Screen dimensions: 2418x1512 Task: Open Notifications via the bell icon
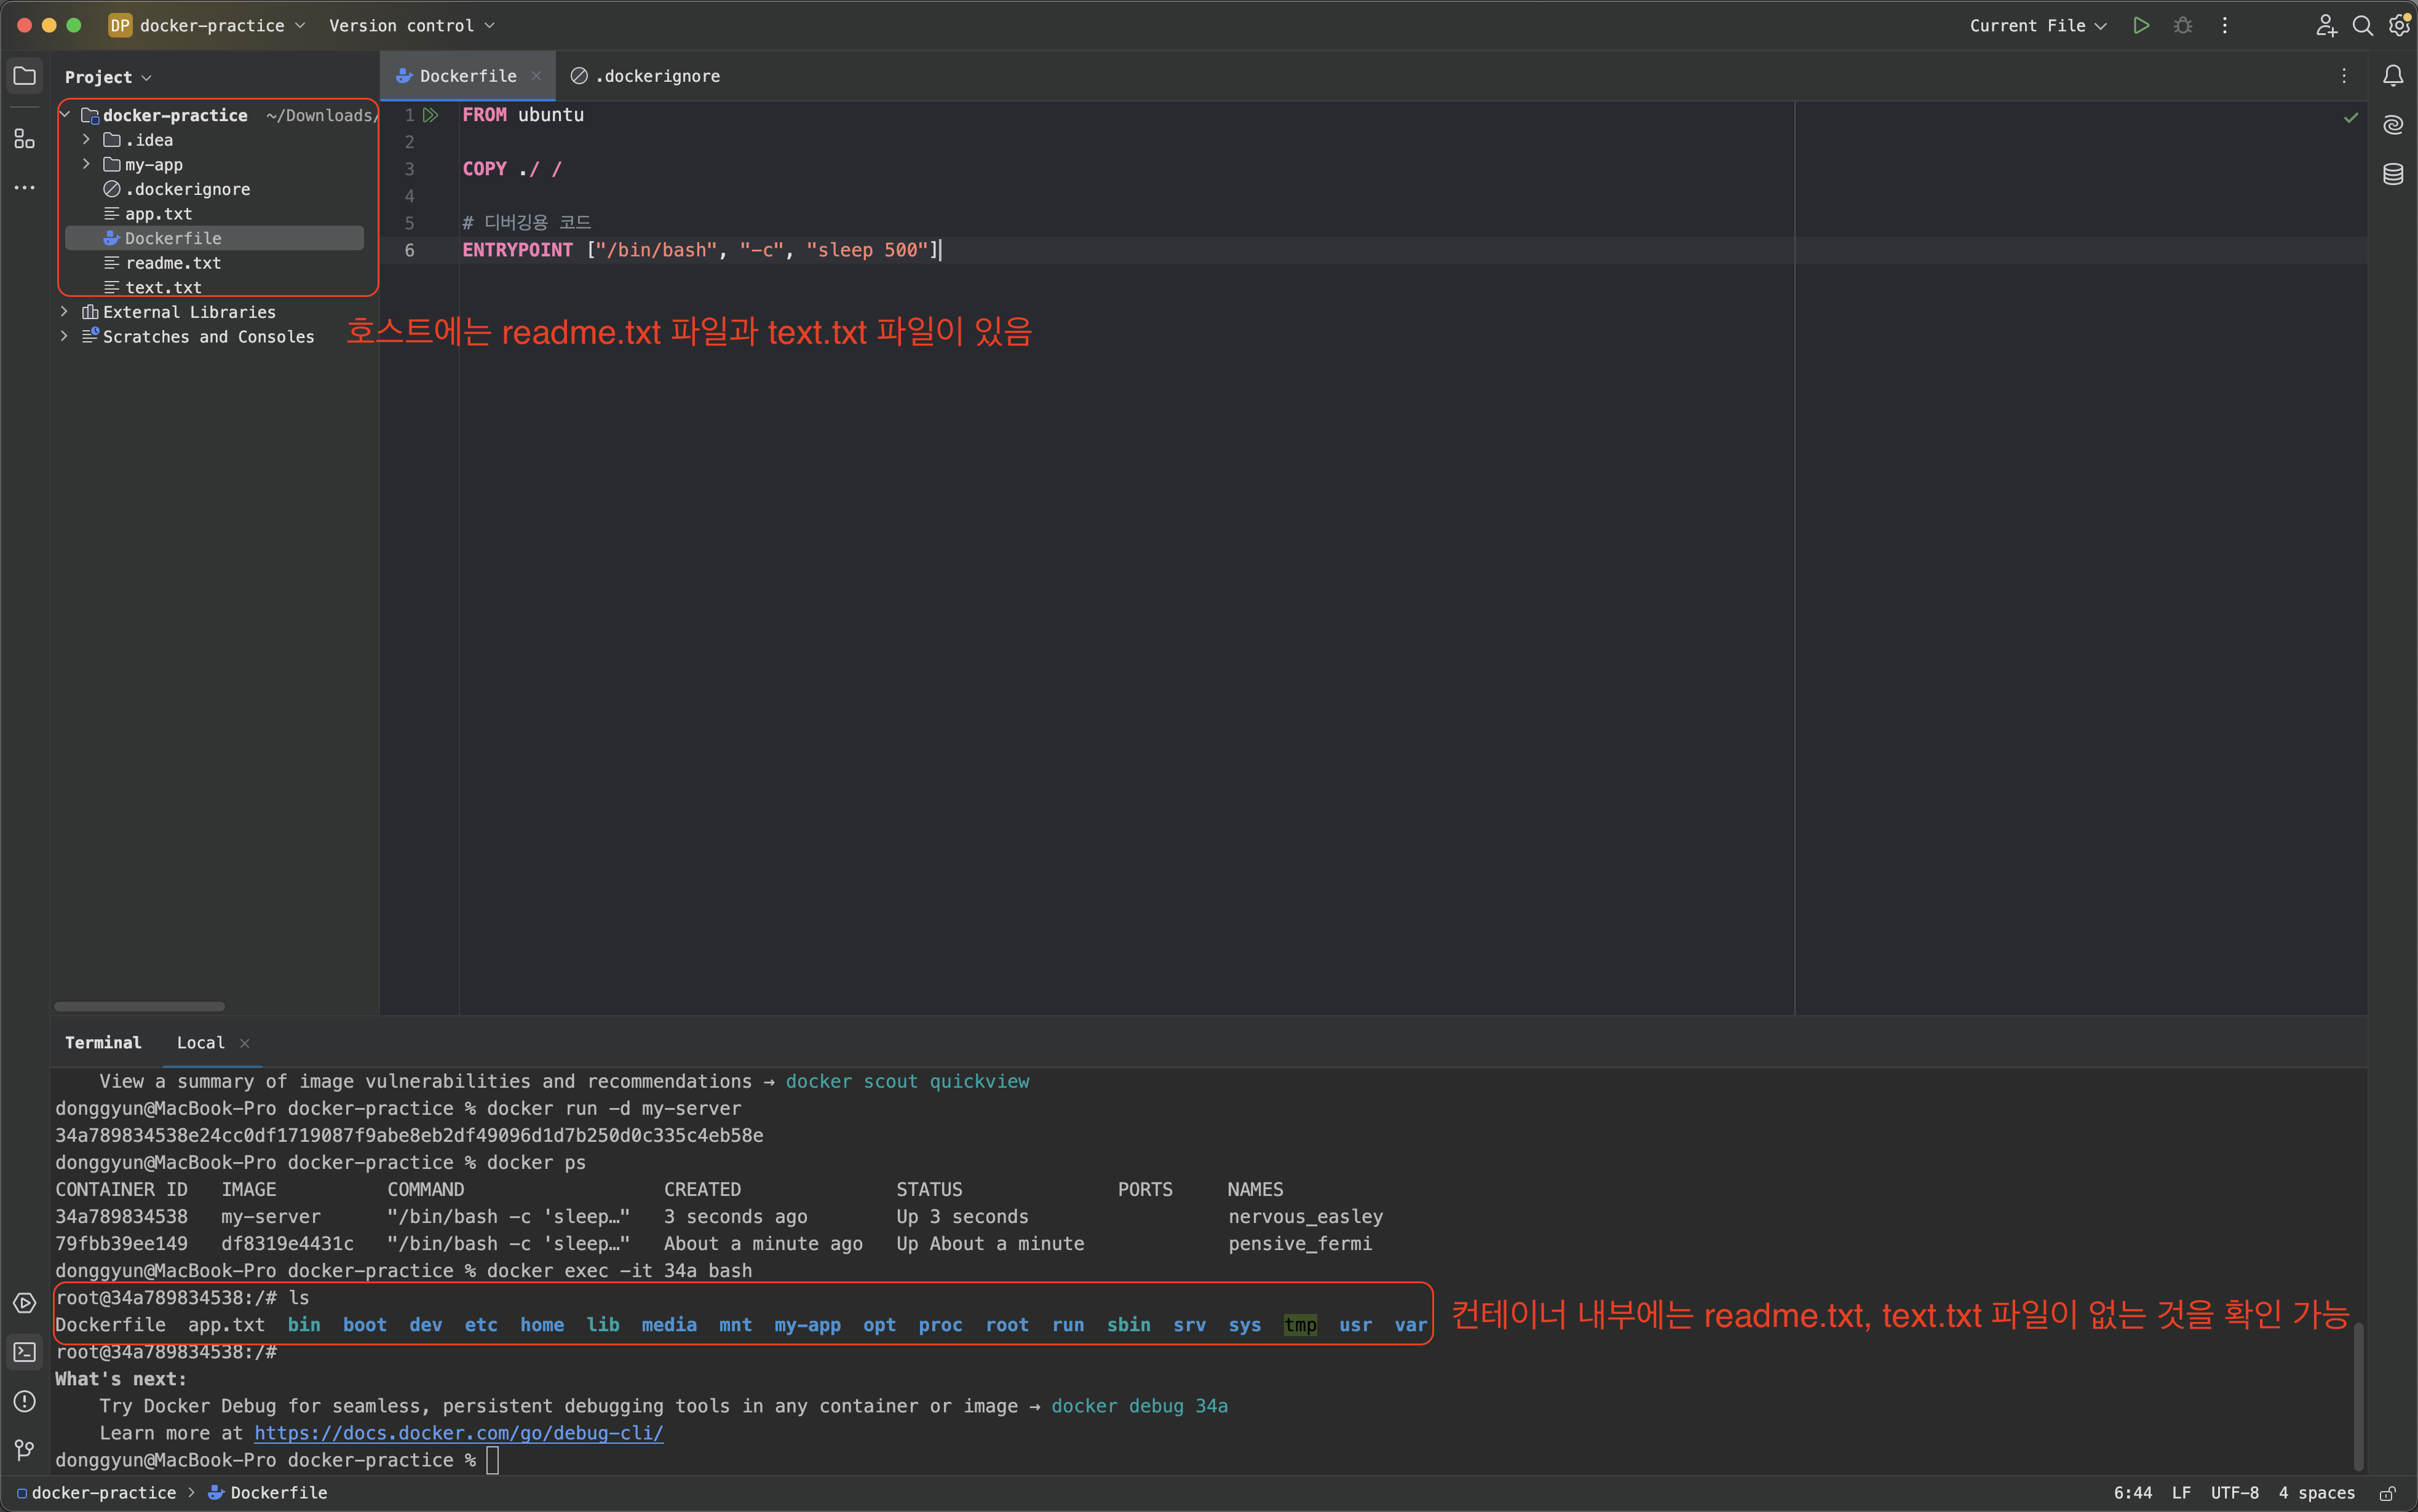coord(2393,75)
